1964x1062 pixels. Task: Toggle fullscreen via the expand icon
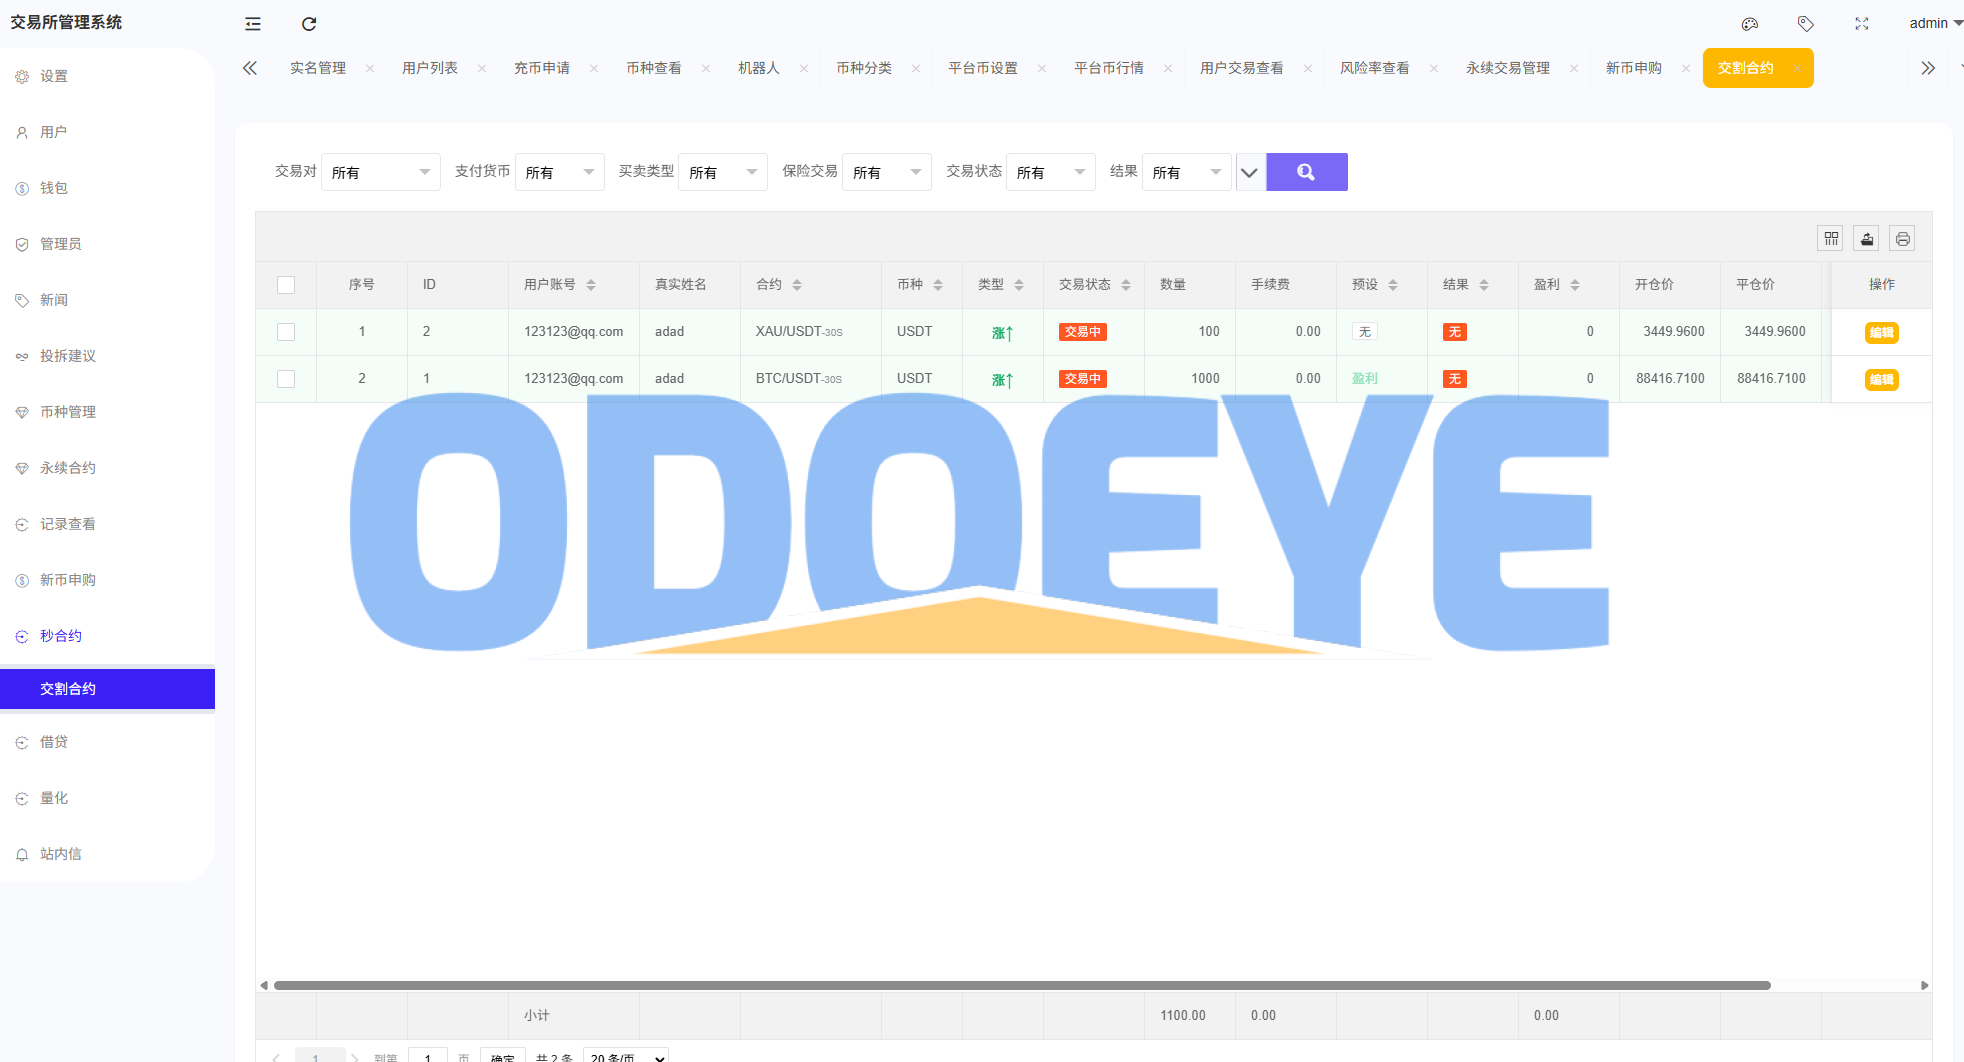(x=1861, y=23)
